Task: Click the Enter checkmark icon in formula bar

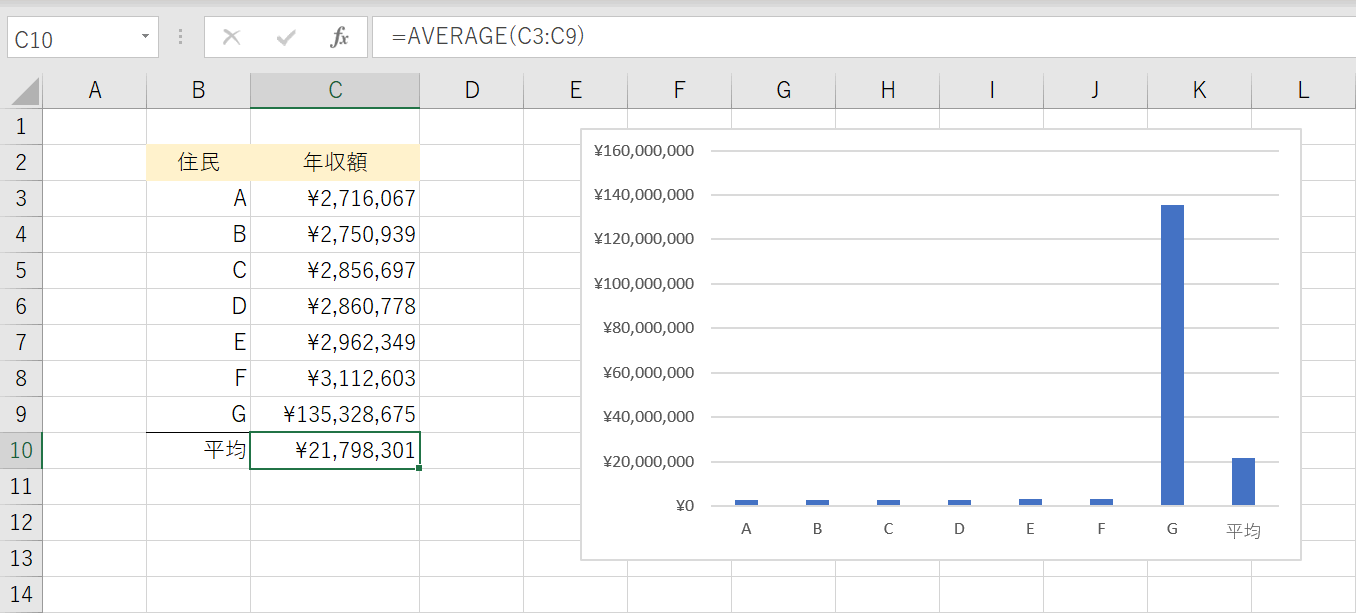Action: click(x=286, y=38)
